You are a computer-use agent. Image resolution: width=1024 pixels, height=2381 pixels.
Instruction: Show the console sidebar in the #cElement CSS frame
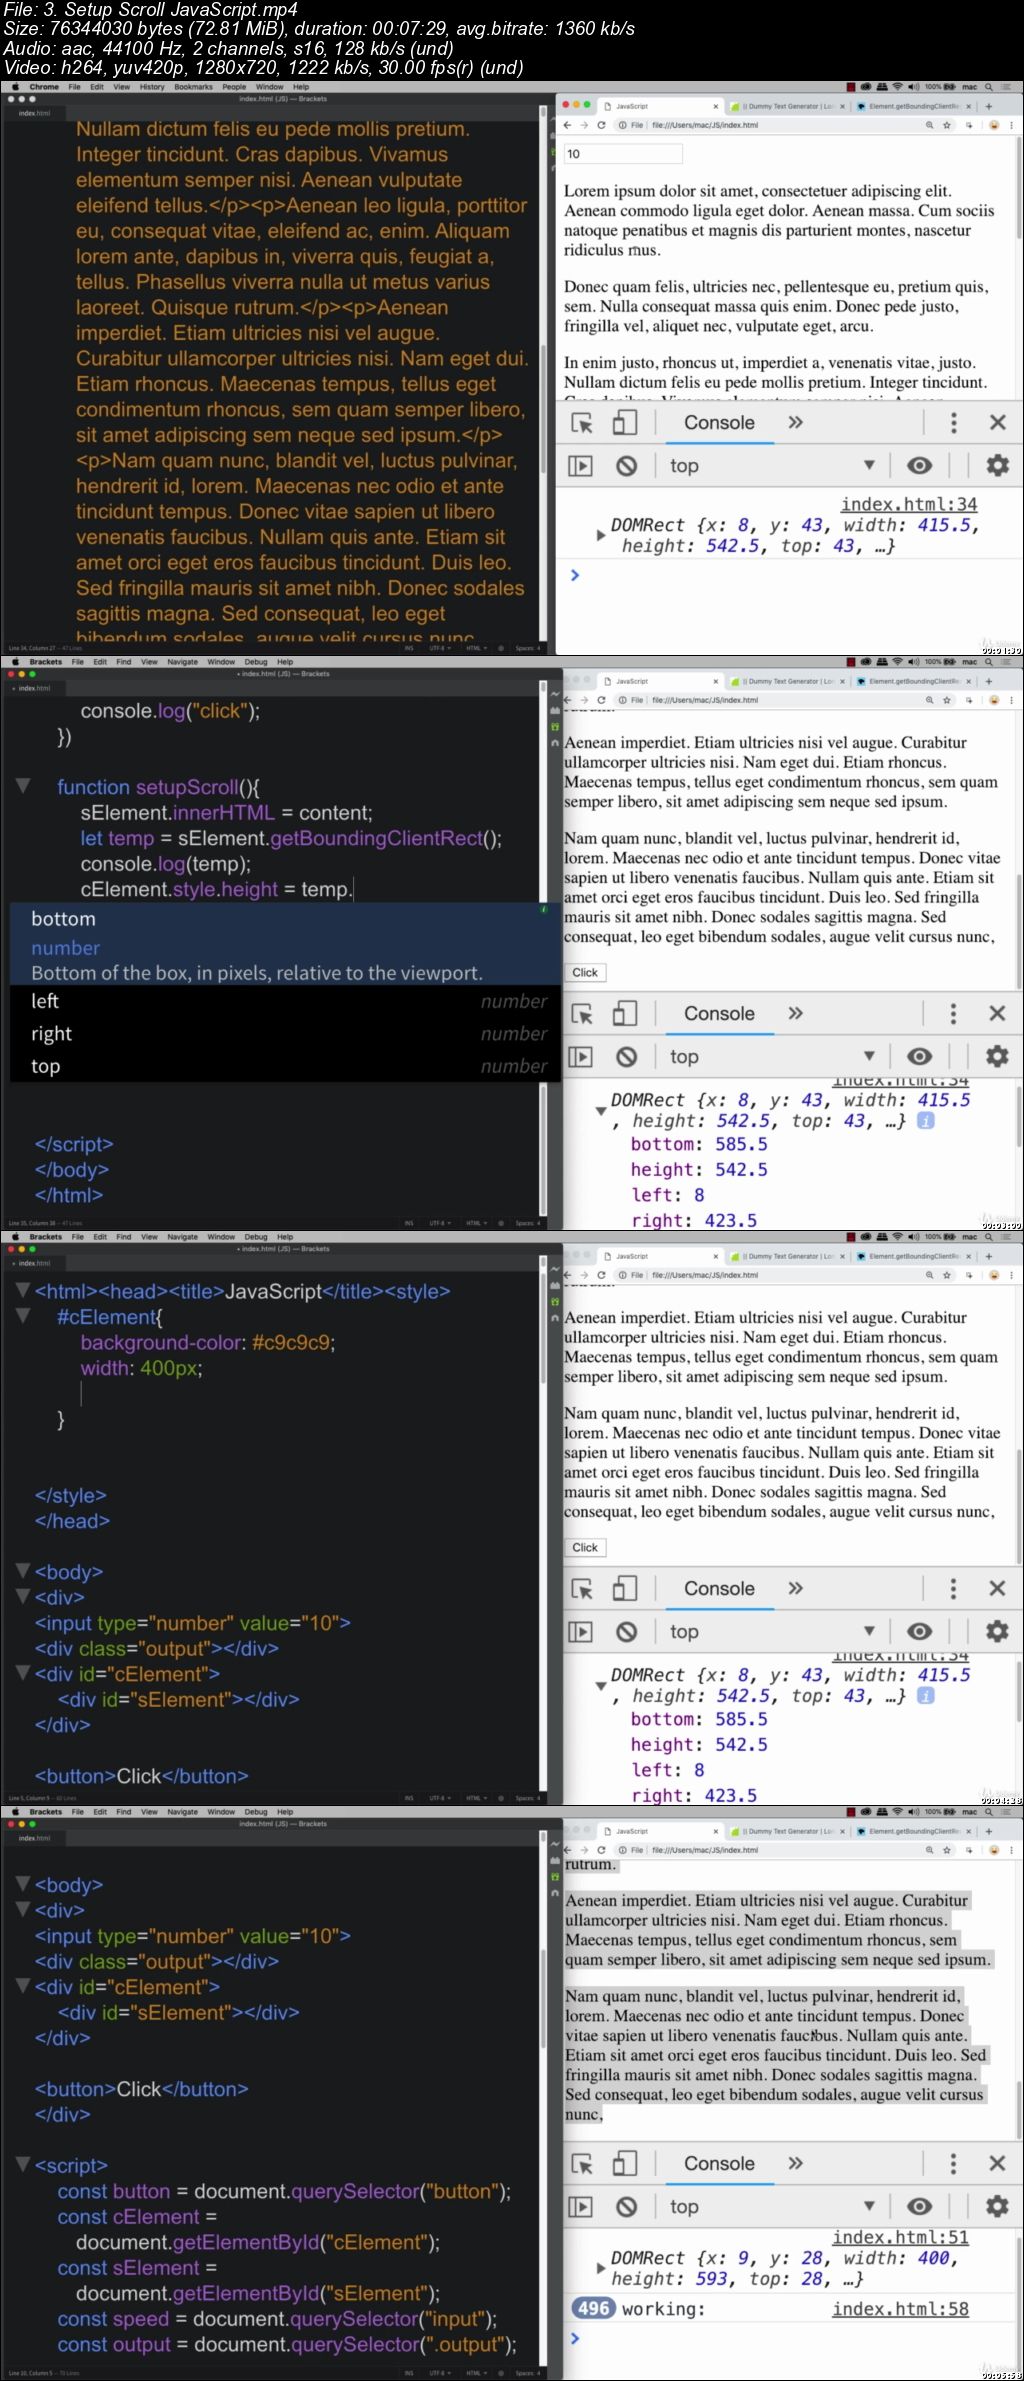pyautogui.click(x=580, y=1632)
